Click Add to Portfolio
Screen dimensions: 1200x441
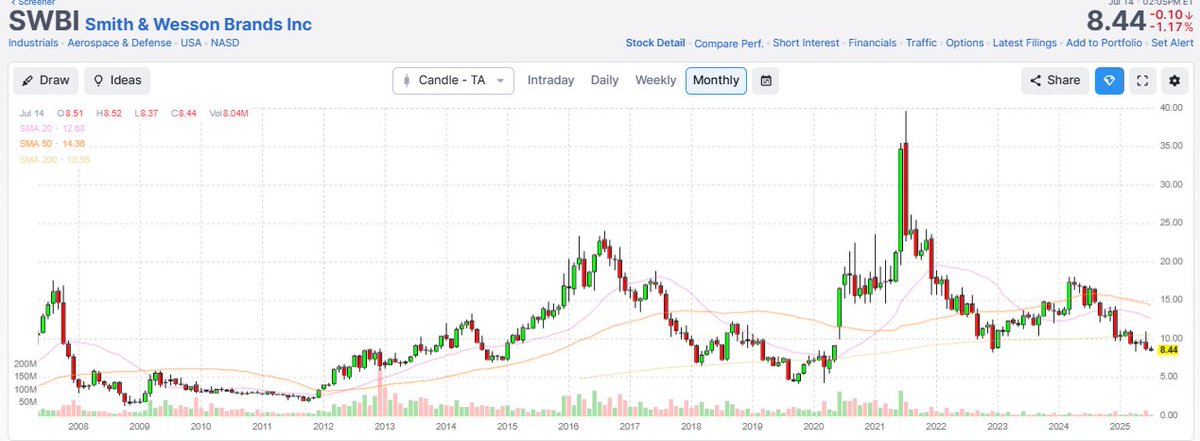coord(1105,43)
